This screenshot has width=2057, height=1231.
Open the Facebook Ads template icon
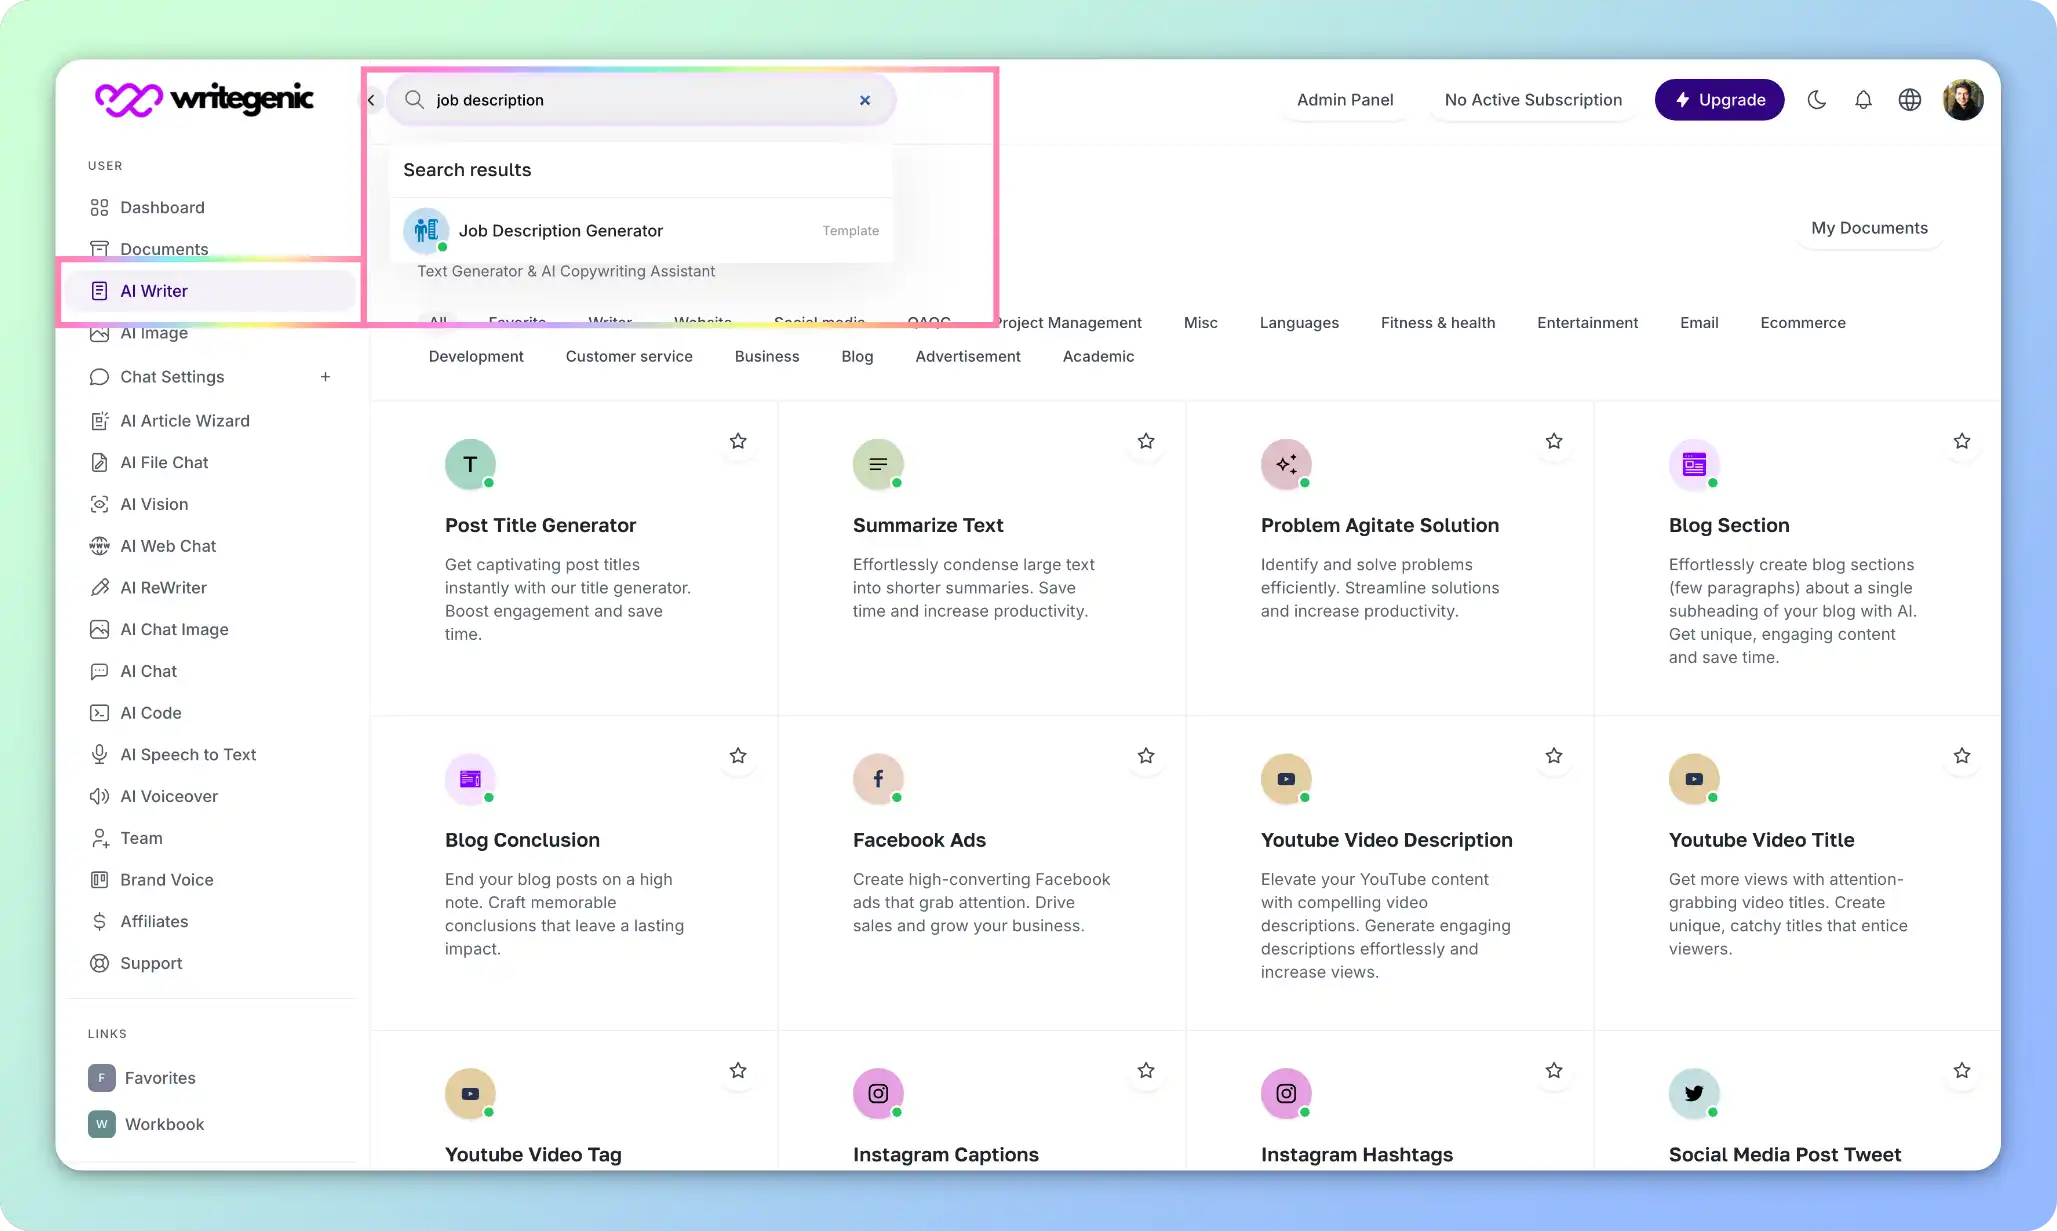878,779
